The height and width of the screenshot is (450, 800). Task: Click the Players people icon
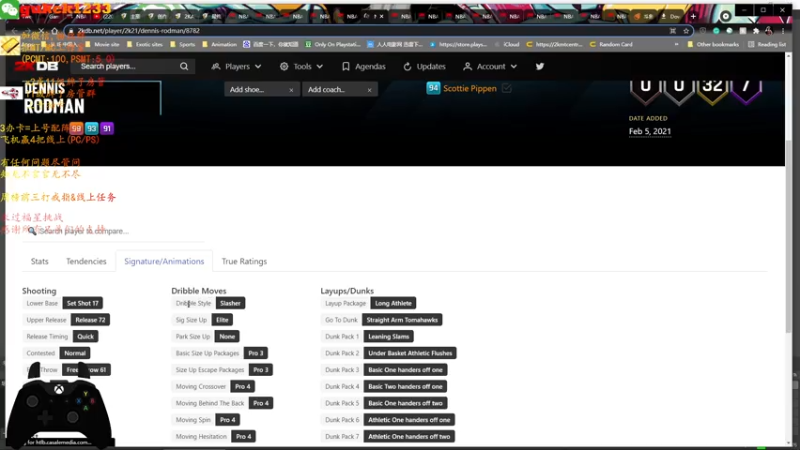point(216,66)
